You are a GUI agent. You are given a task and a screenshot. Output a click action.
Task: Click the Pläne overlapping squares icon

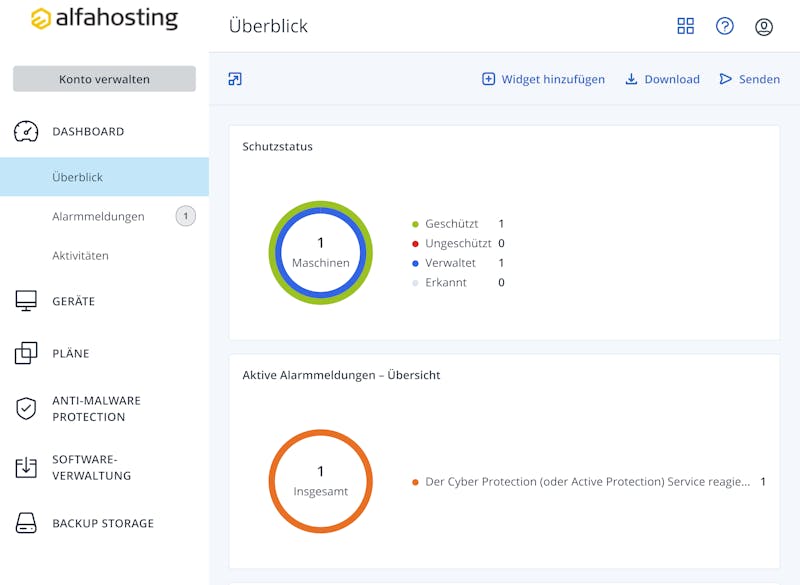26,353
